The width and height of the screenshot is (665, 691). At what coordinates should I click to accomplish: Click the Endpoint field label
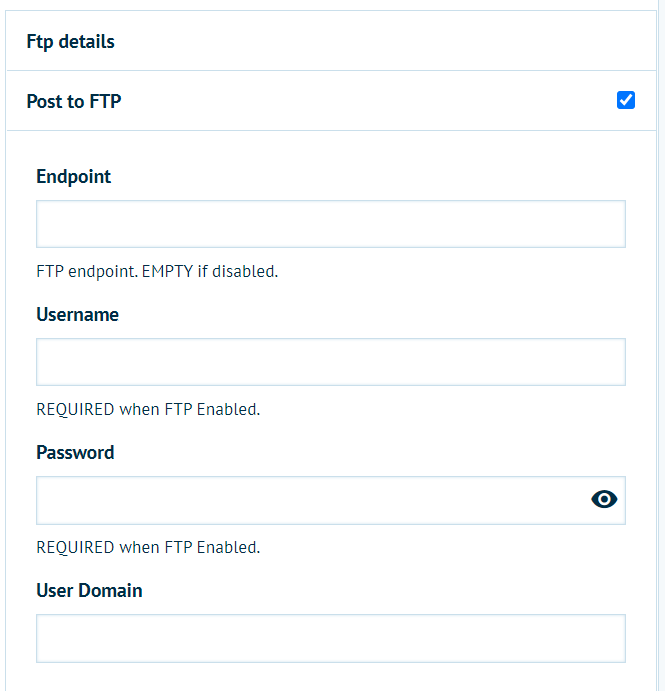click(x=74, y=177)
